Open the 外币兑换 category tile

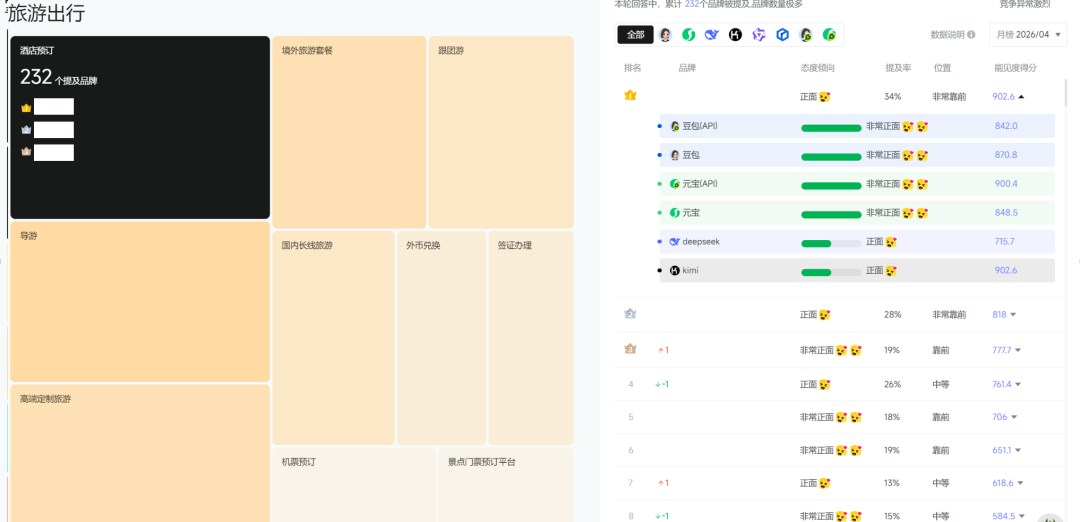[x=442, y=338]
